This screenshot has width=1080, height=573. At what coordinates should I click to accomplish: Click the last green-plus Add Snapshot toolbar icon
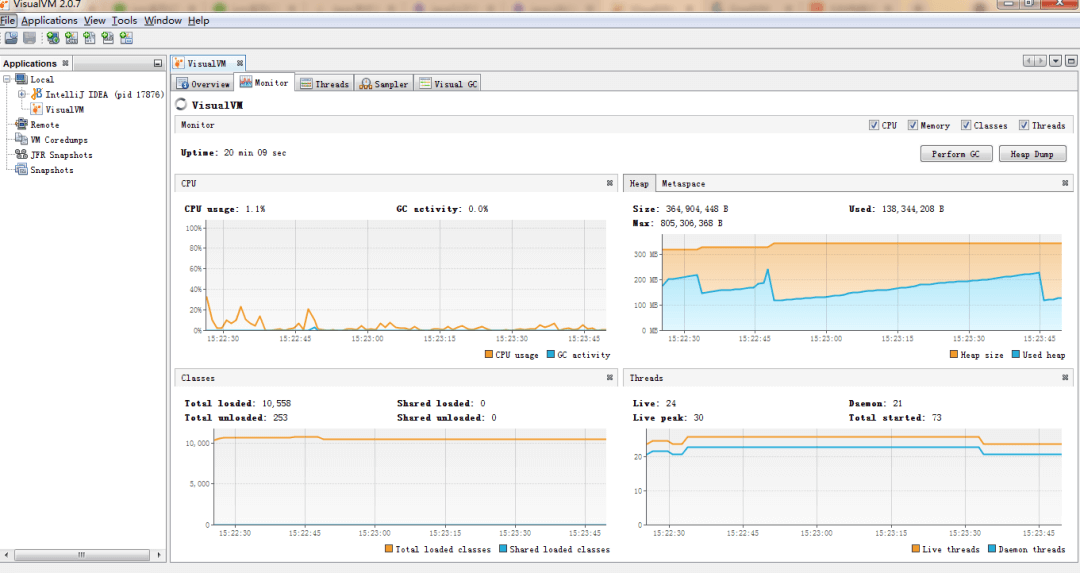127,38
